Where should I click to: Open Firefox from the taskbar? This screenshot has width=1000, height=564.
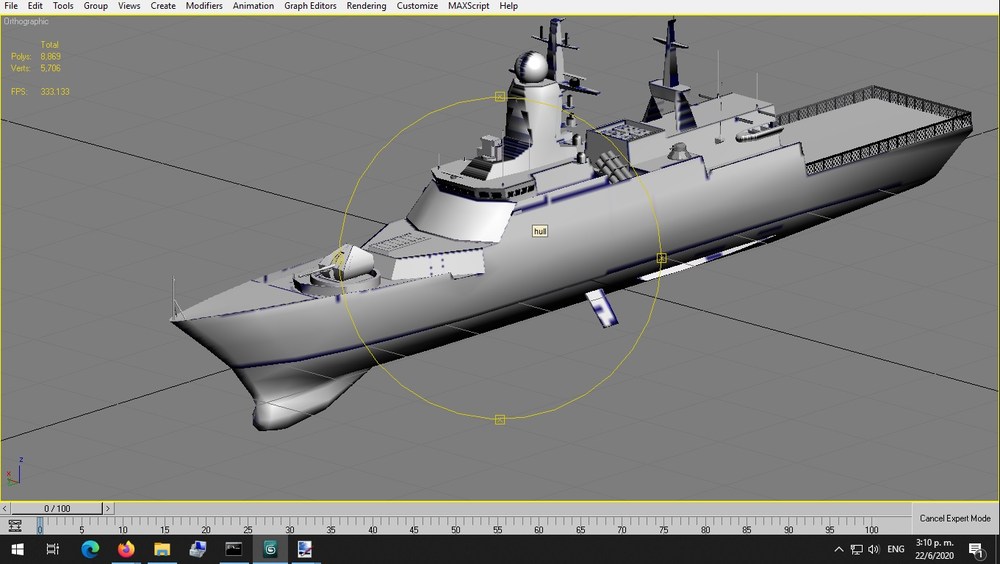(126, 549)
